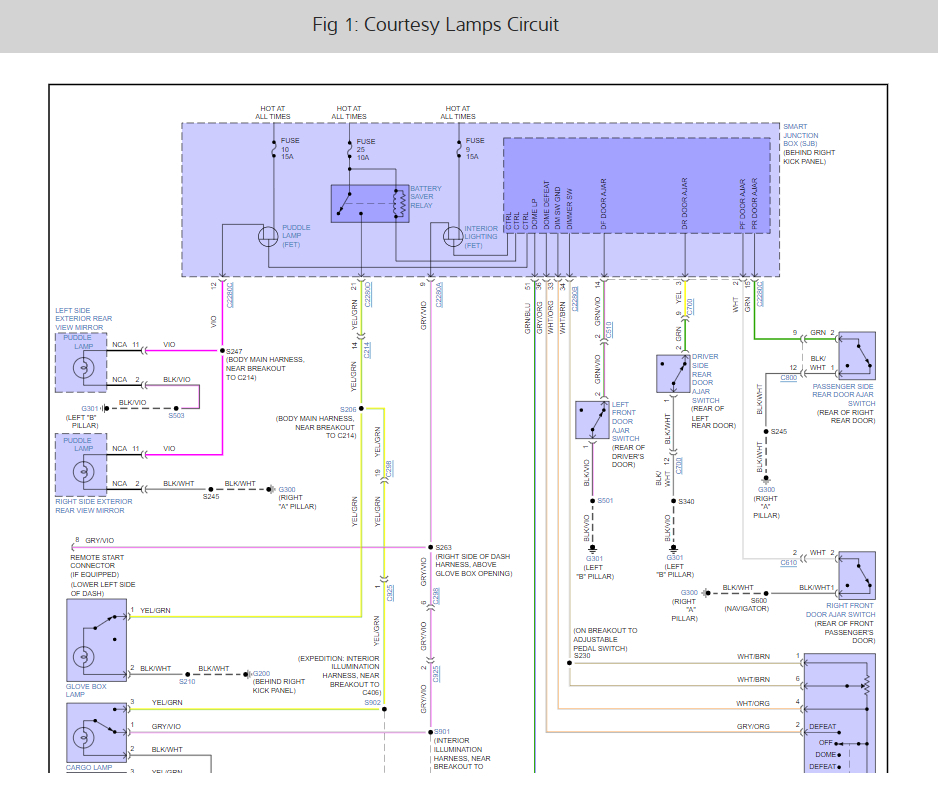Open the C800 connector link
Image resolution: width=938 pixels, height=803 pixels.
point(788,378)
